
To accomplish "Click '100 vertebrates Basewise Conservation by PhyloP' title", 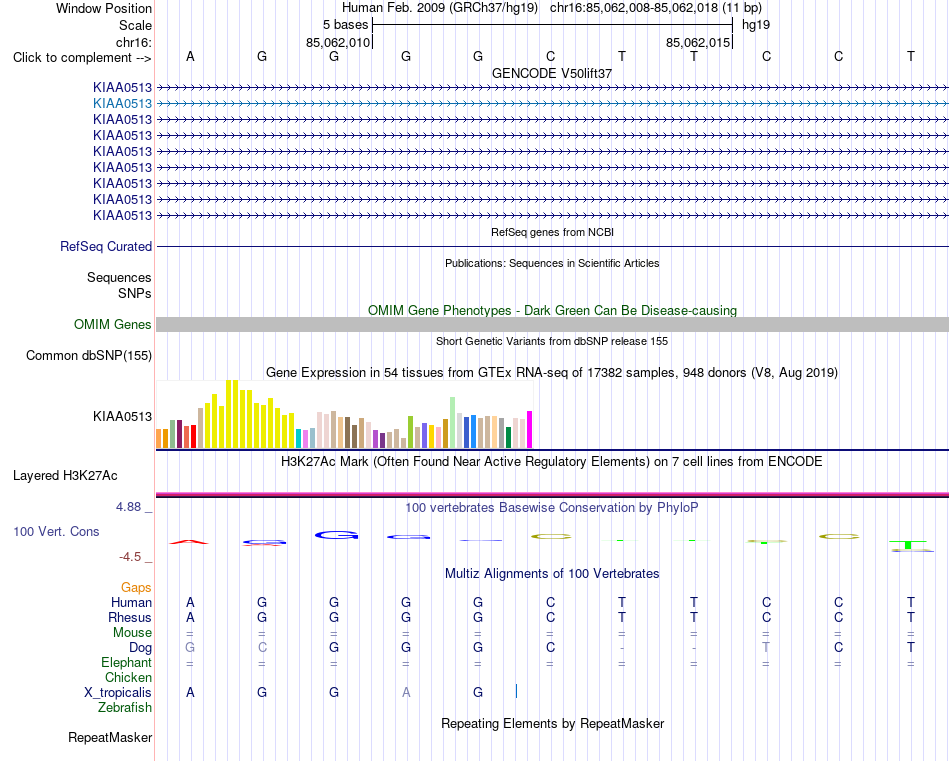I will click(x=552, y=507).
